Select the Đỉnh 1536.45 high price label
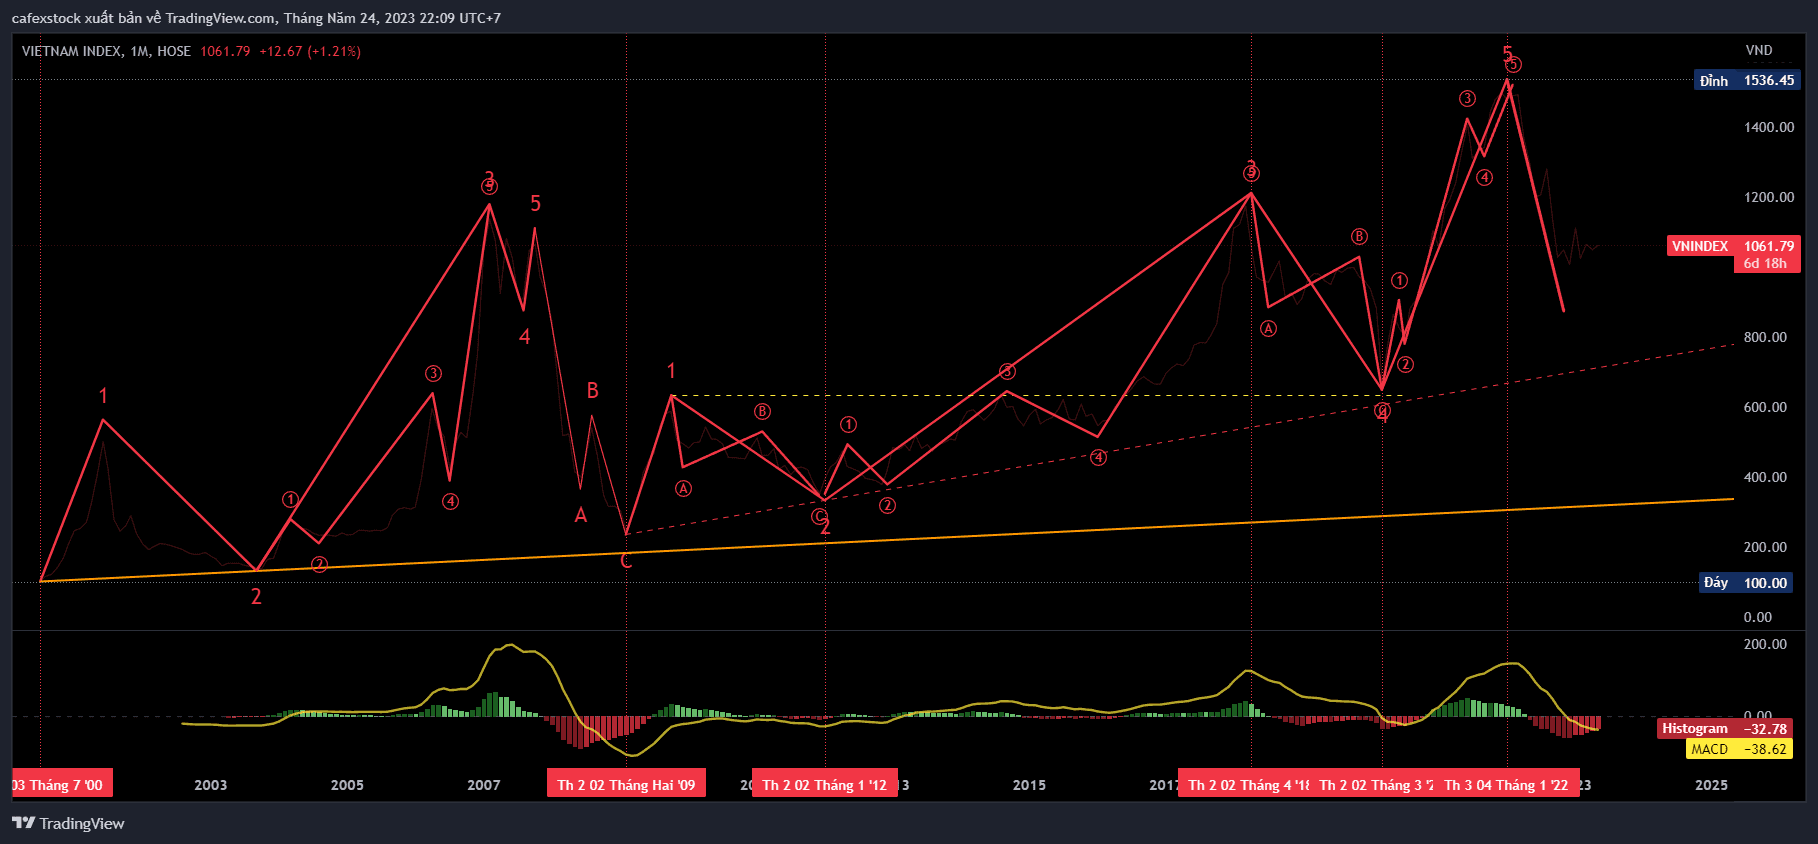The image size is (1818, 844). (1747, 80)
